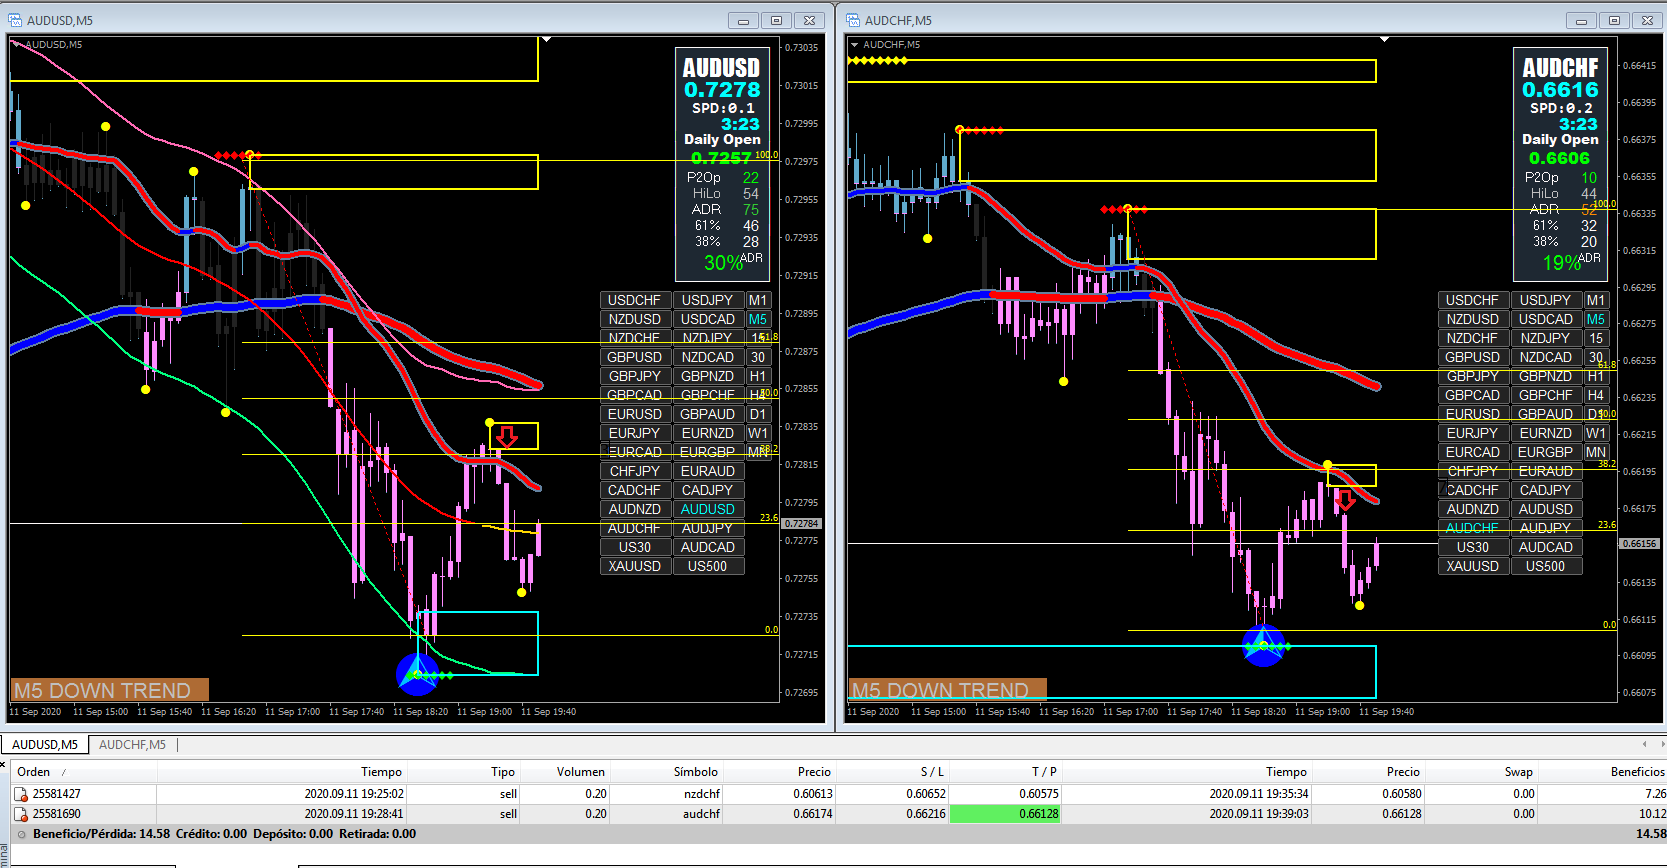
Task: Click the Beneficio/Pérdida summary row icon
Action: coord(21,834)
